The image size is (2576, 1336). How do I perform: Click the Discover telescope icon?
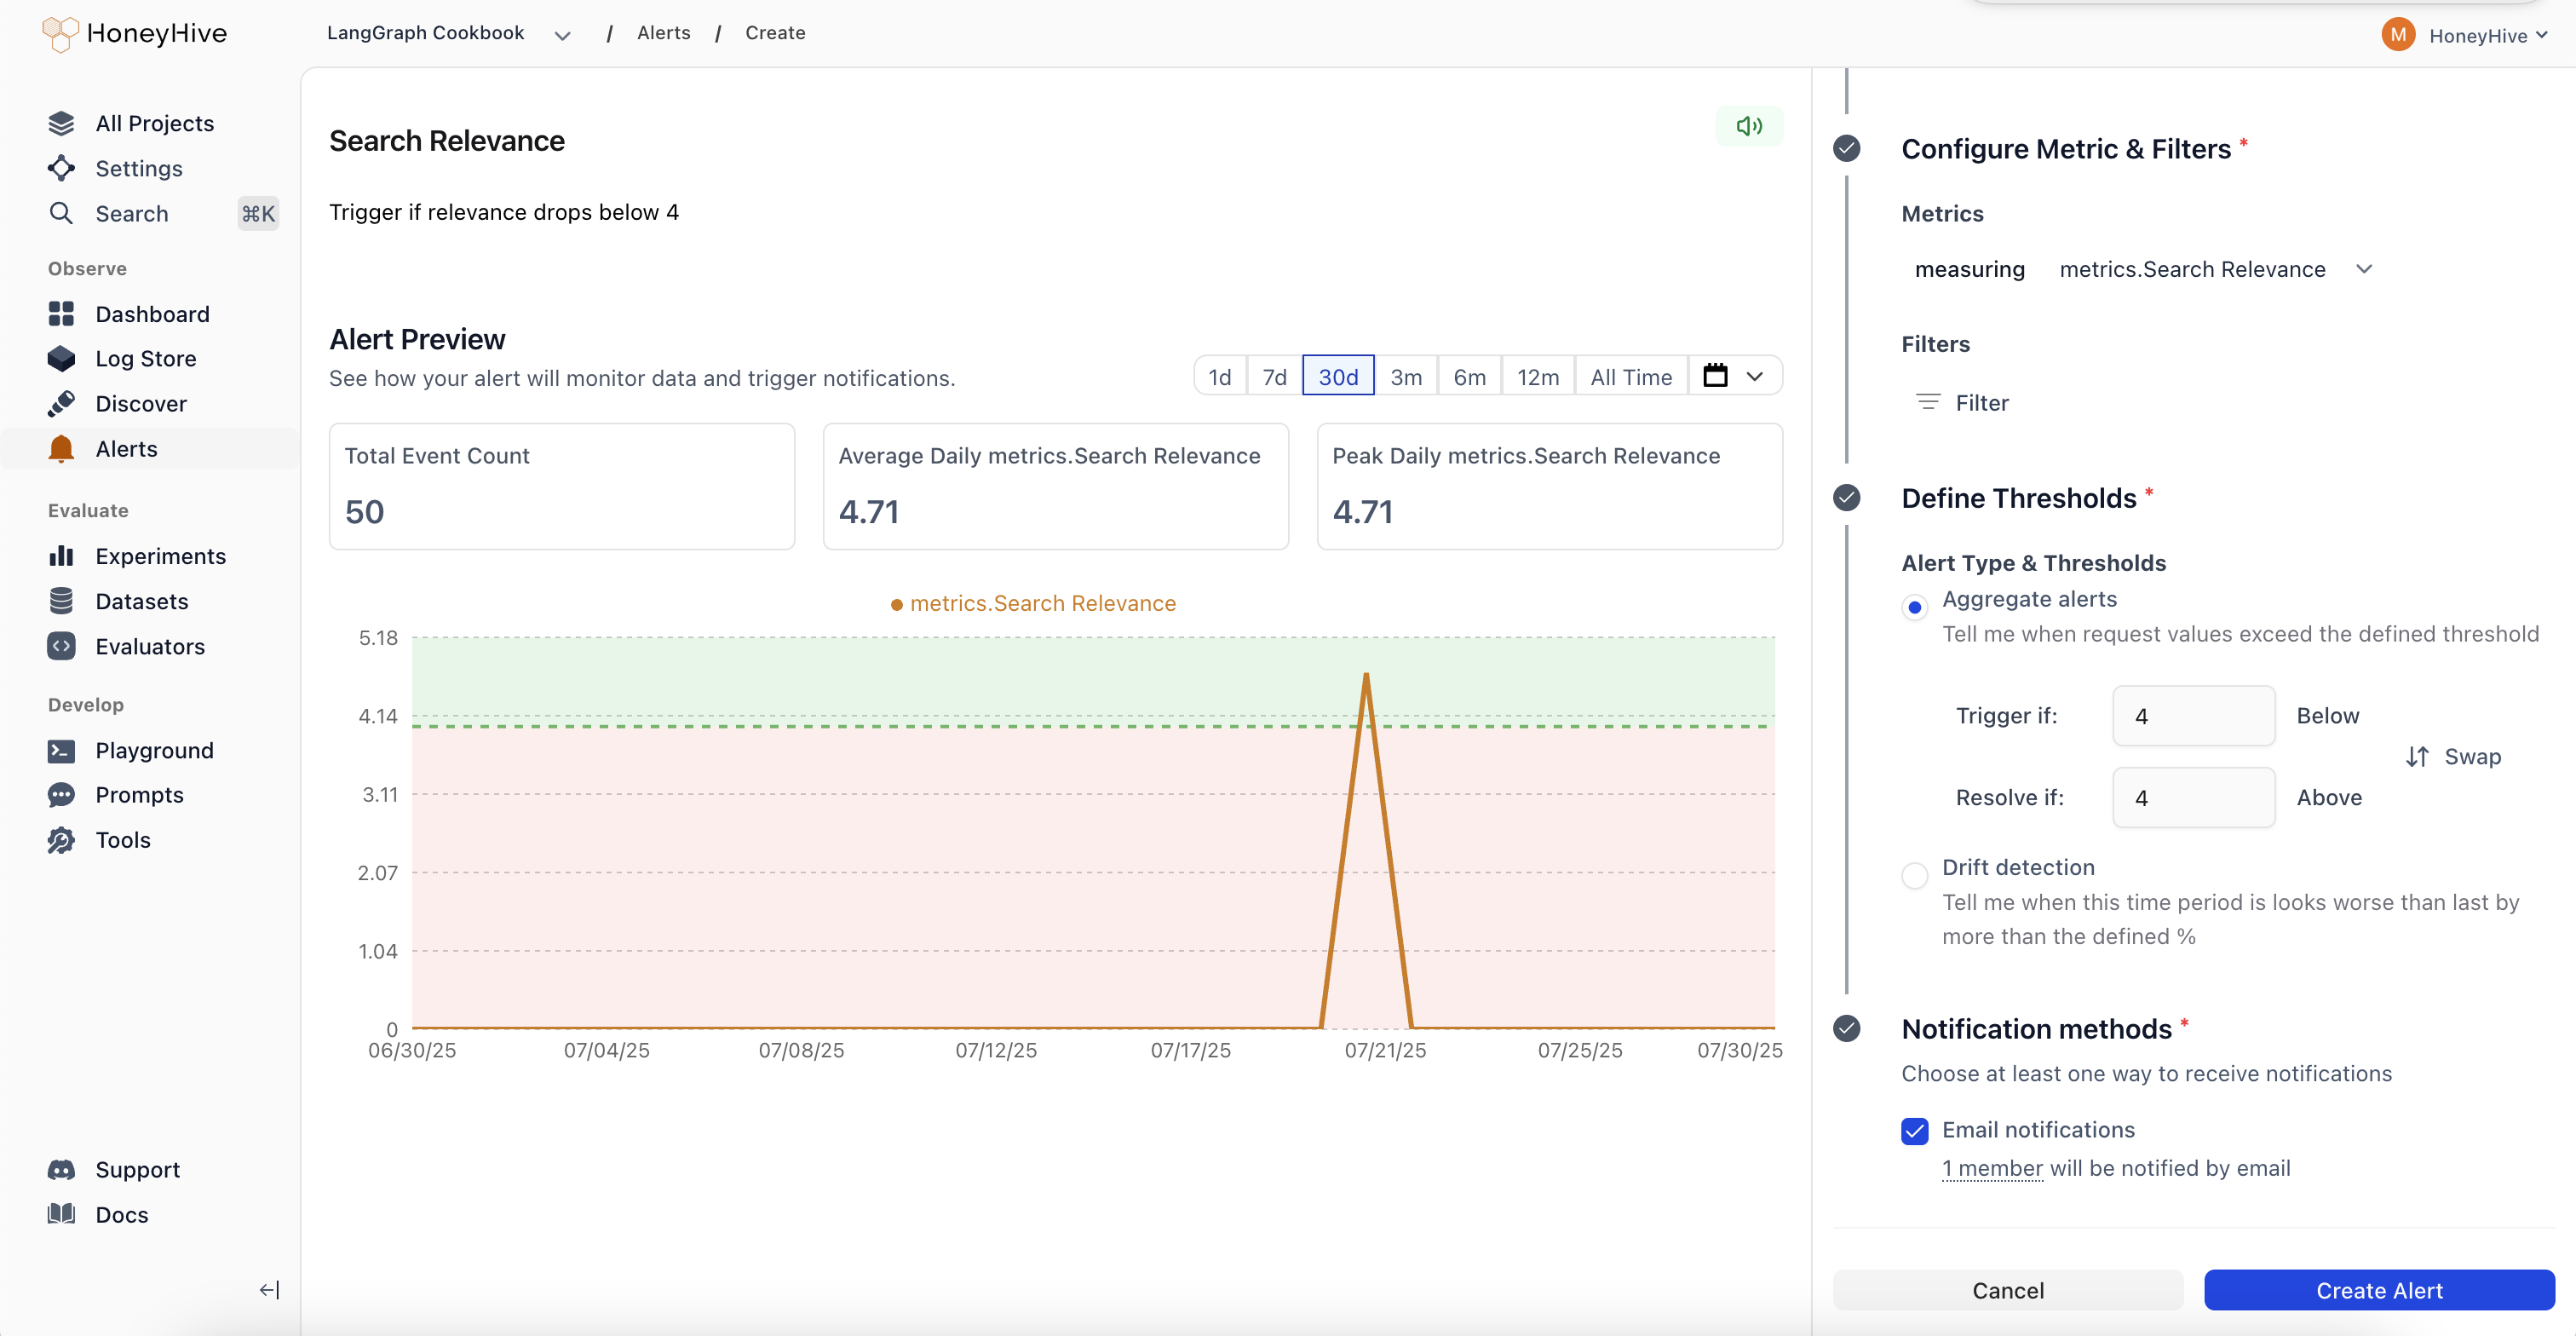61,403
